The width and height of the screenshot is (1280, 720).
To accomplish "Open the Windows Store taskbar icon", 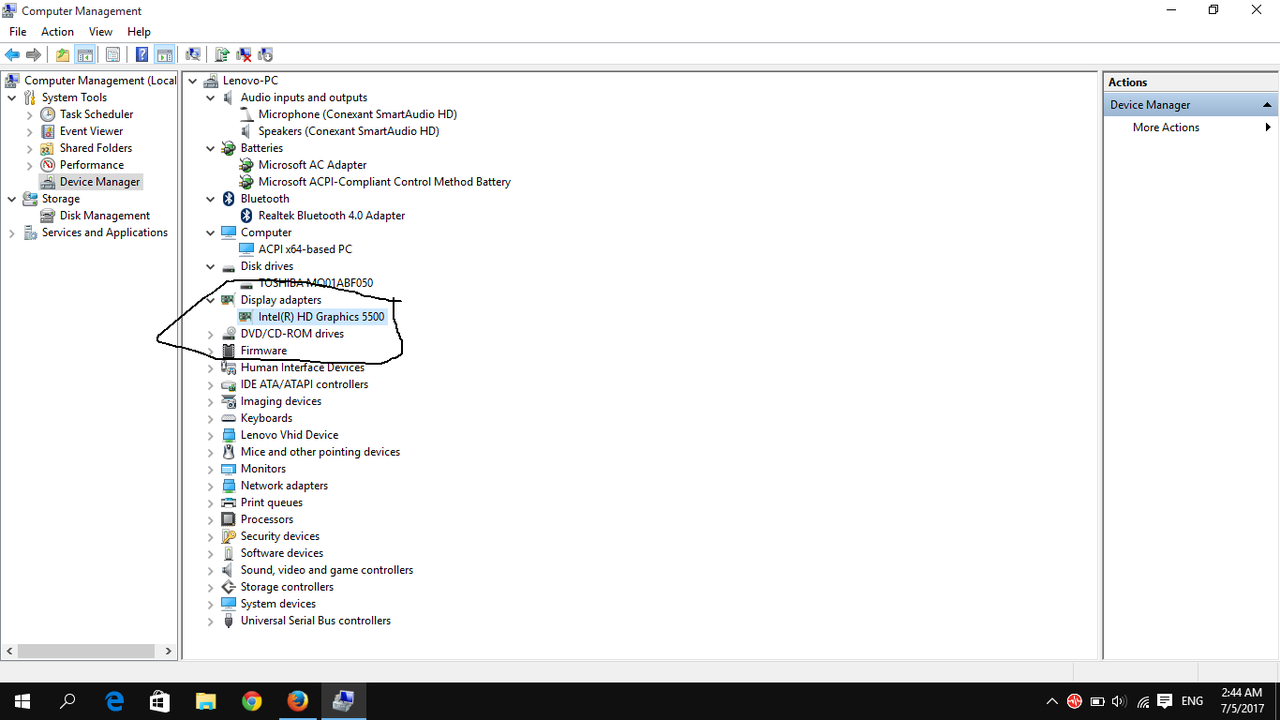I will click(x=160, y=702).
